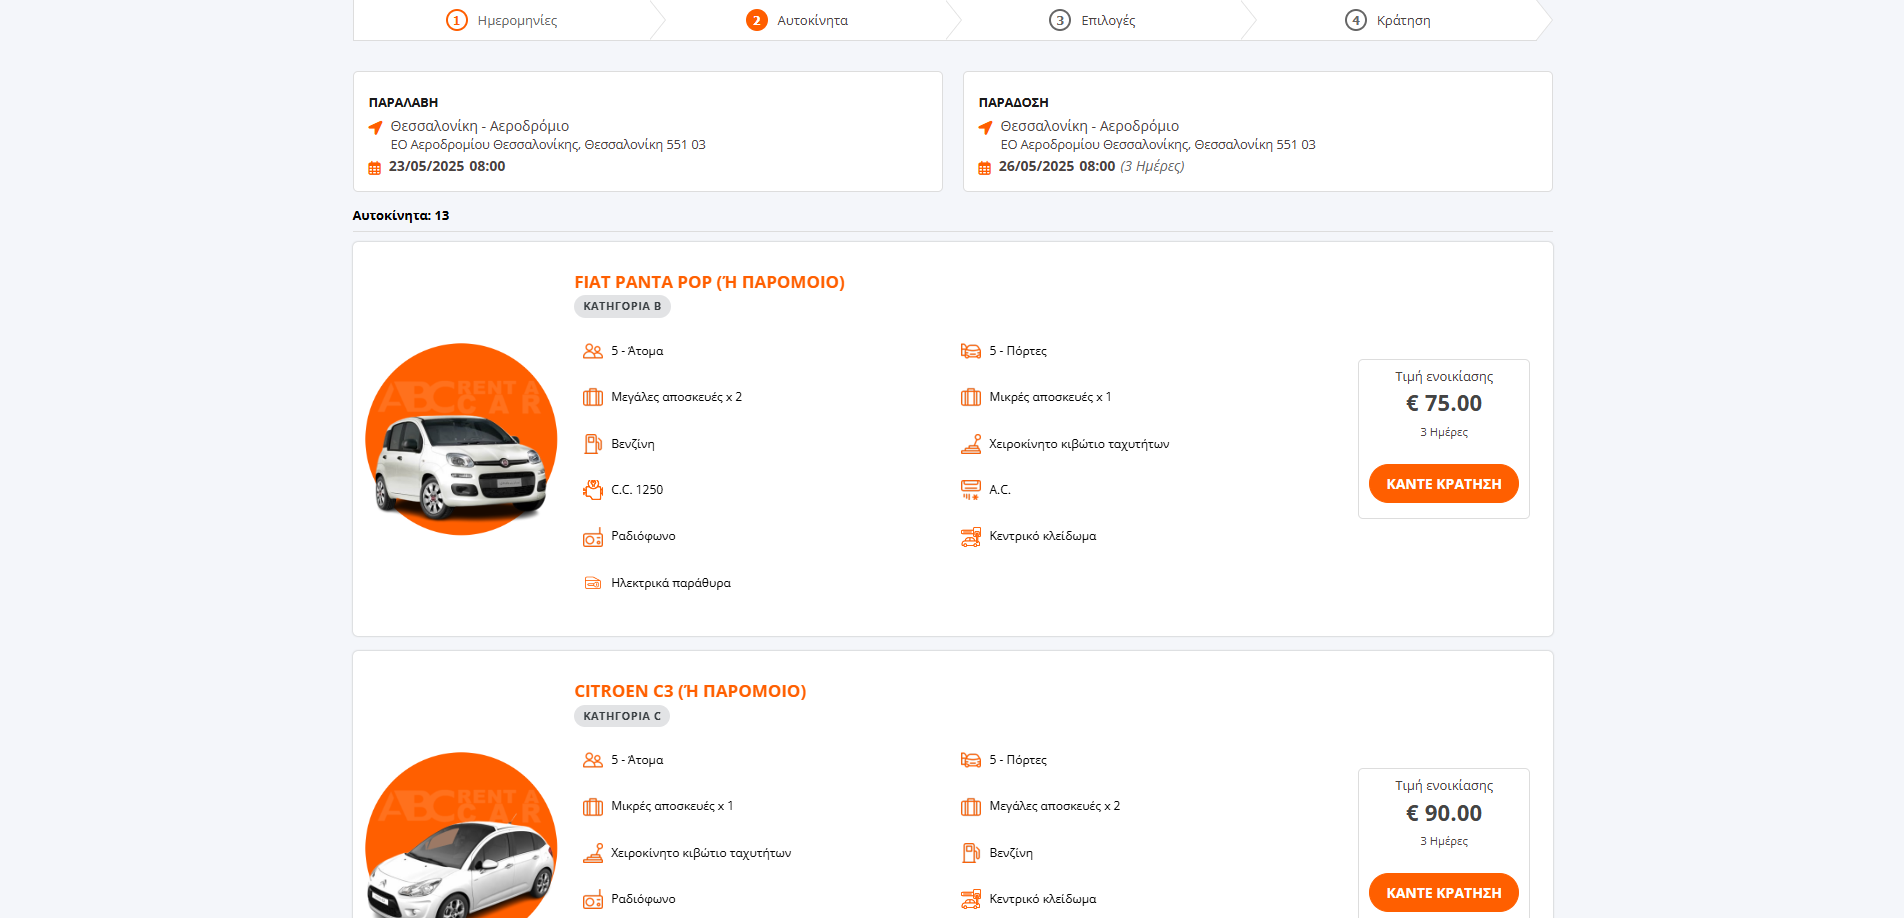Click calendar icon beside 23/05/2025 08:00
The image size is (1904, 918).
(375, 168)
